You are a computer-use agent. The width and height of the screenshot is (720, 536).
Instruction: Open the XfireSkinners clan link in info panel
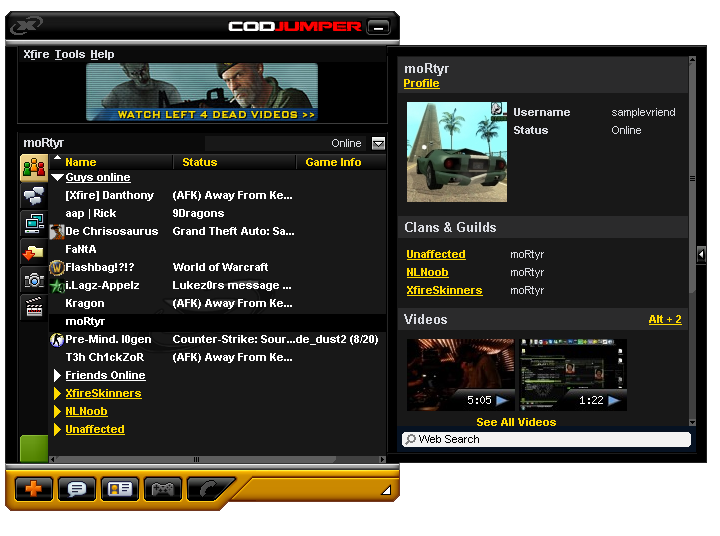point(444,290)
